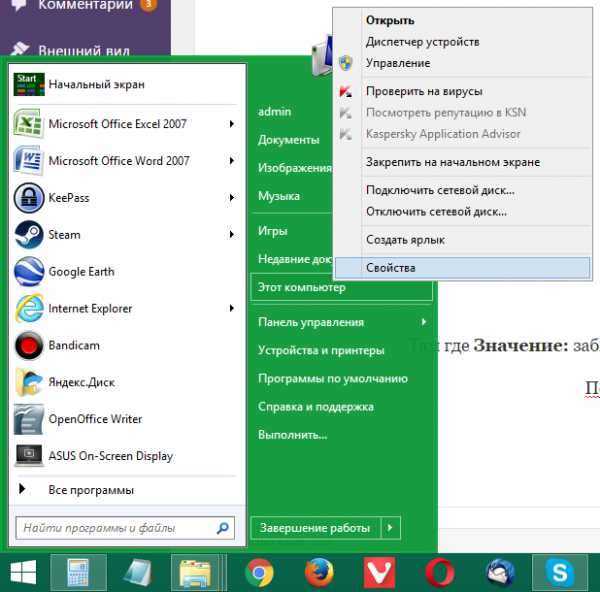Click the Завершение работы button
The image size is (600, 592).
click(x=316, y=528)
